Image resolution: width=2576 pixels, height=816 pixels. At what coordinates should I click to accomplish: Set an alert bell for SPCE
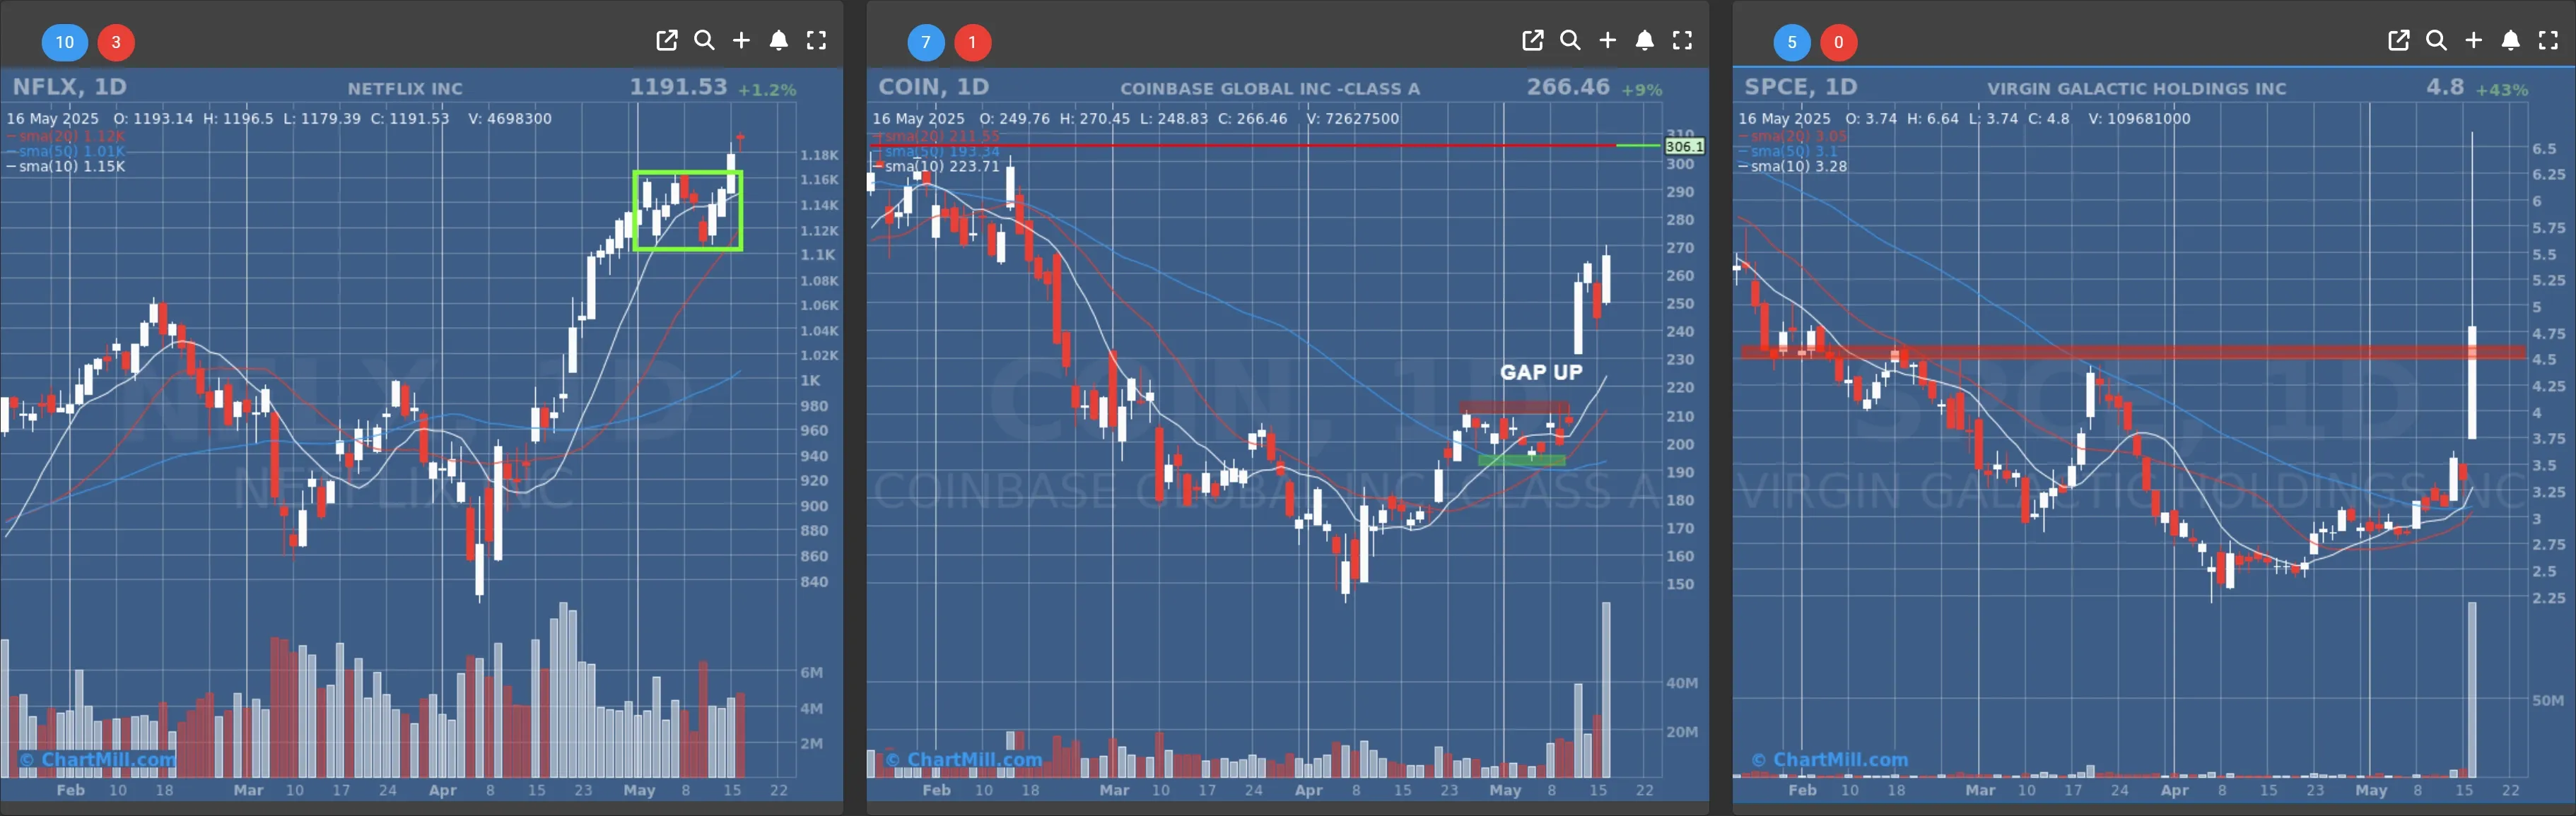tap(2511, 40)
